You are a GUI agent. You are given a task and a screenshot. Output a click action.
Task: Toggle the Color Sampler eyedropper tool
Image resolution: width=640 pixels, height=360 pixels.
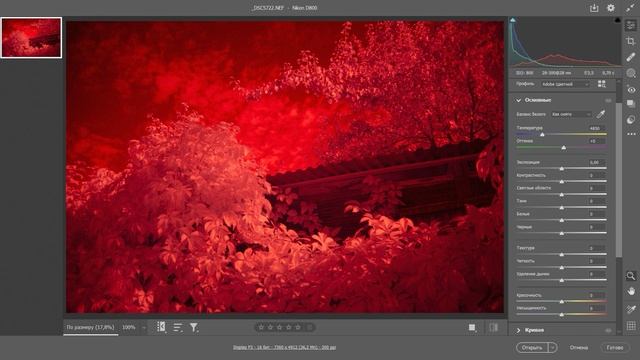(x=631, y=309)
